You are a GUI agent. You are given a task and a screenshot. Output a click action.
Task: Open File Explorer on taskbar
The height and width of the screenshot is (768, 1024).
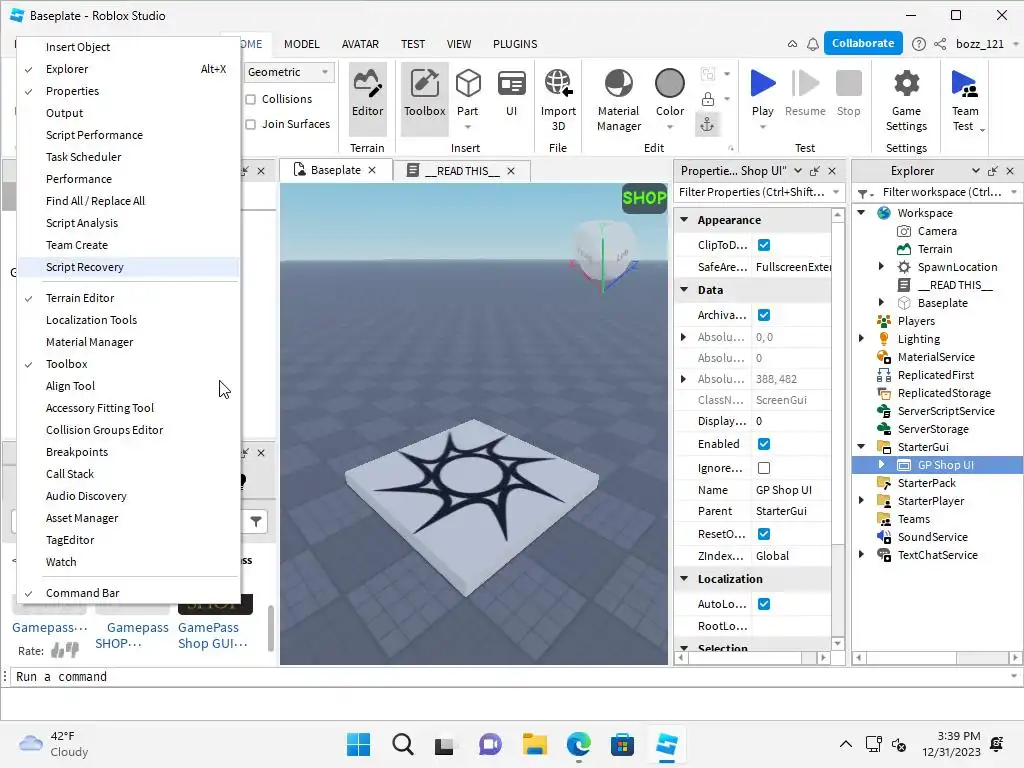pyautogui.click(x=535, y=744)
